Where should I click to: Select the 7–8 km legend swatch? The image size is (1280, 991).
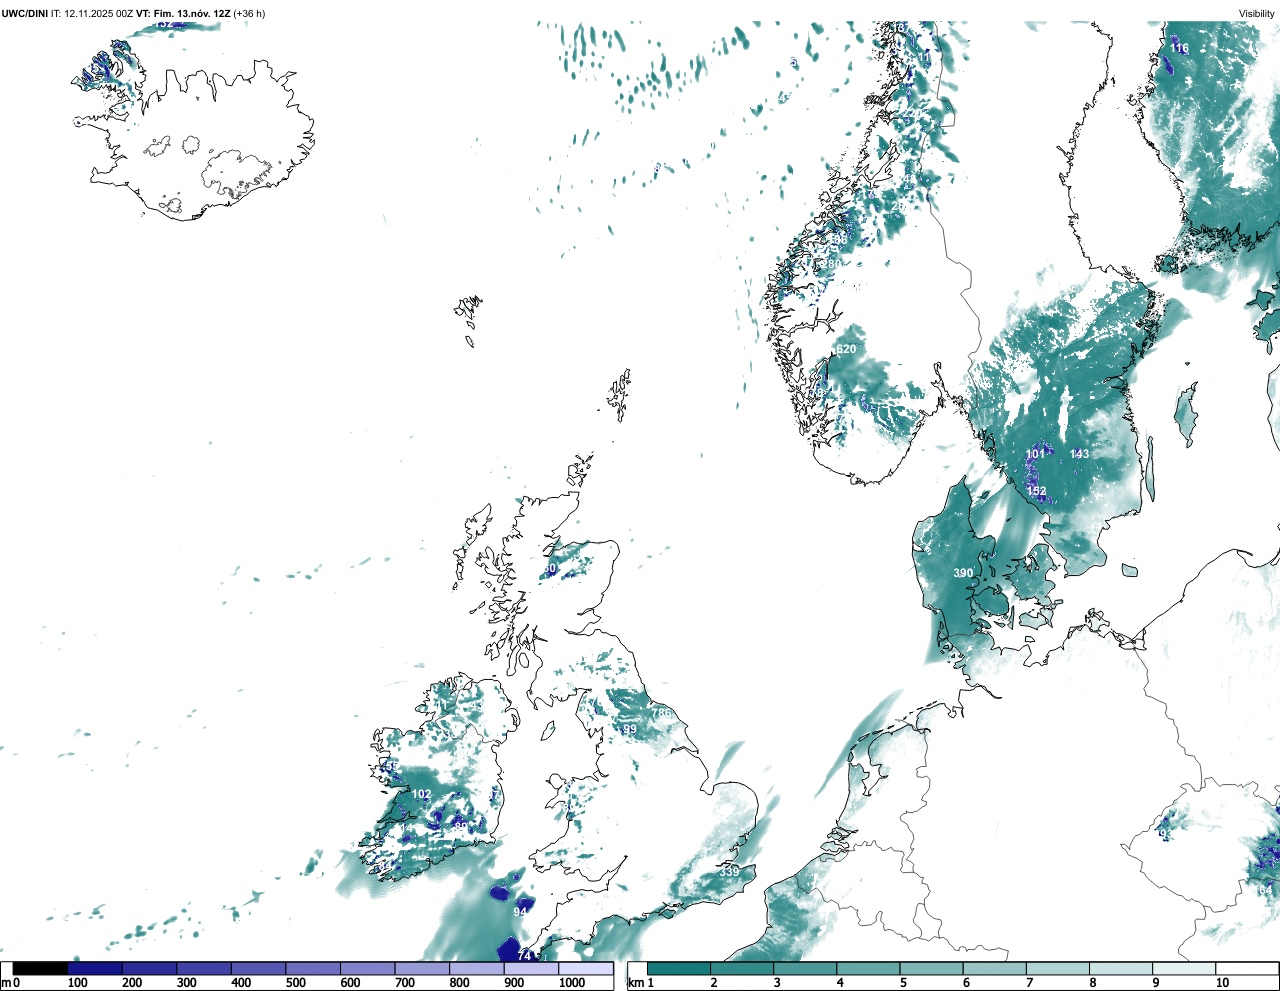(x=1058, y=968)
